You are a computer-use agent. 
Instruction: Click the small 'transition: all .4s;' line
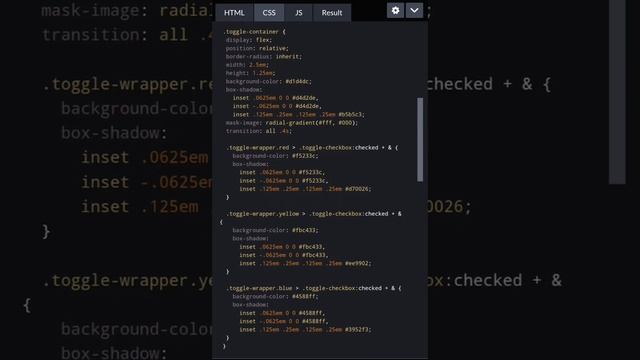point(259,131)
